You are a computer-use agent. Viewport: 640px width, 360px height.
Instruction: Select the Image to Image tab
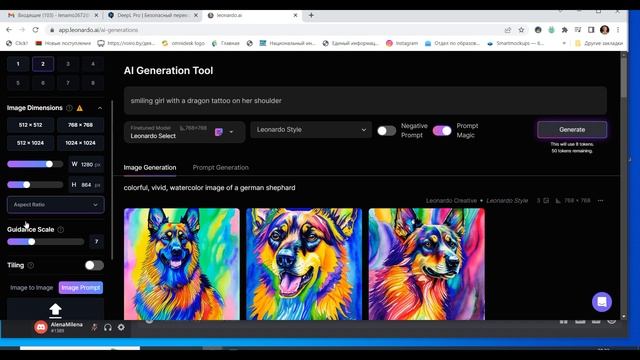(x=31, y=287)
